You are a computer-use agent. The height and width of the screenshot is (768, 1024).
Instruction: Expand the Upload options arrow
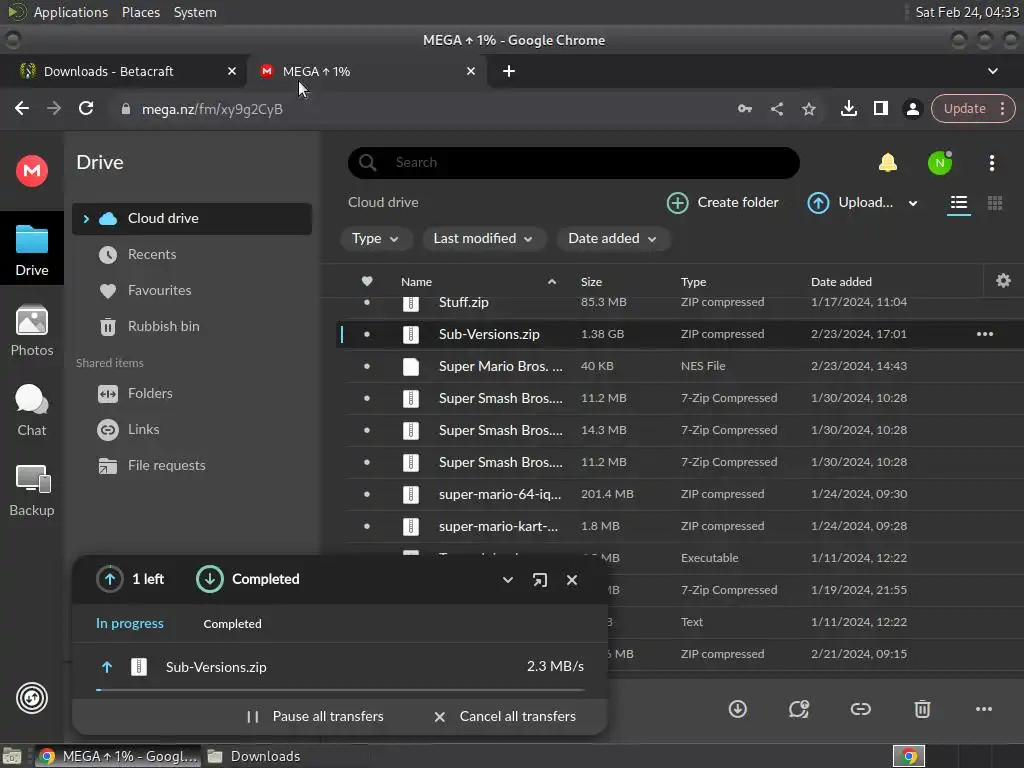coord(913,204)
